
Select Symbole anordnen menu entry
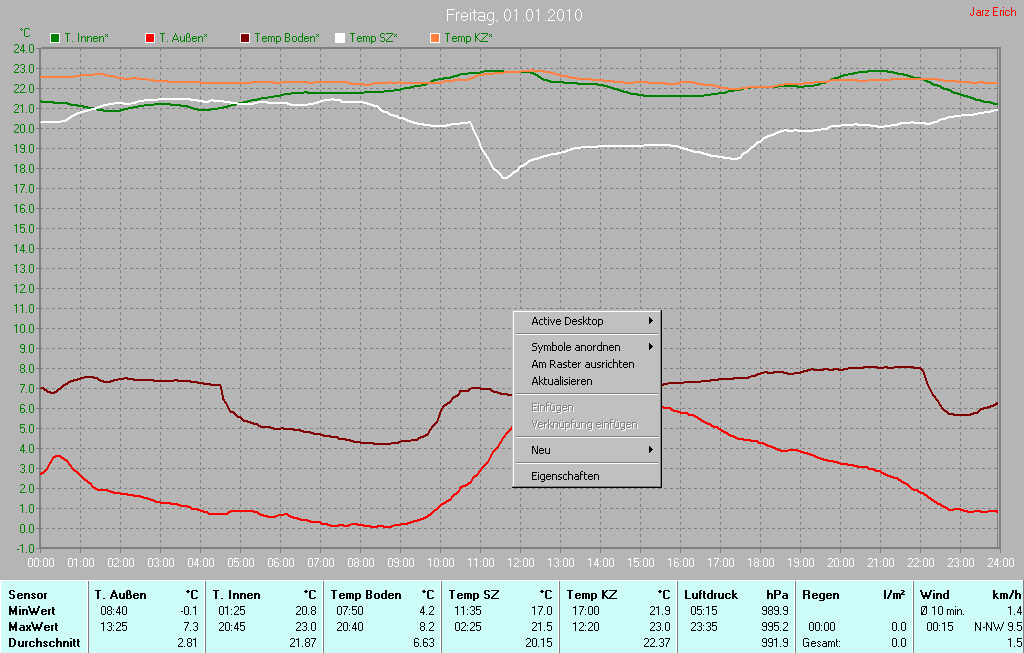[x=575, y=347]
